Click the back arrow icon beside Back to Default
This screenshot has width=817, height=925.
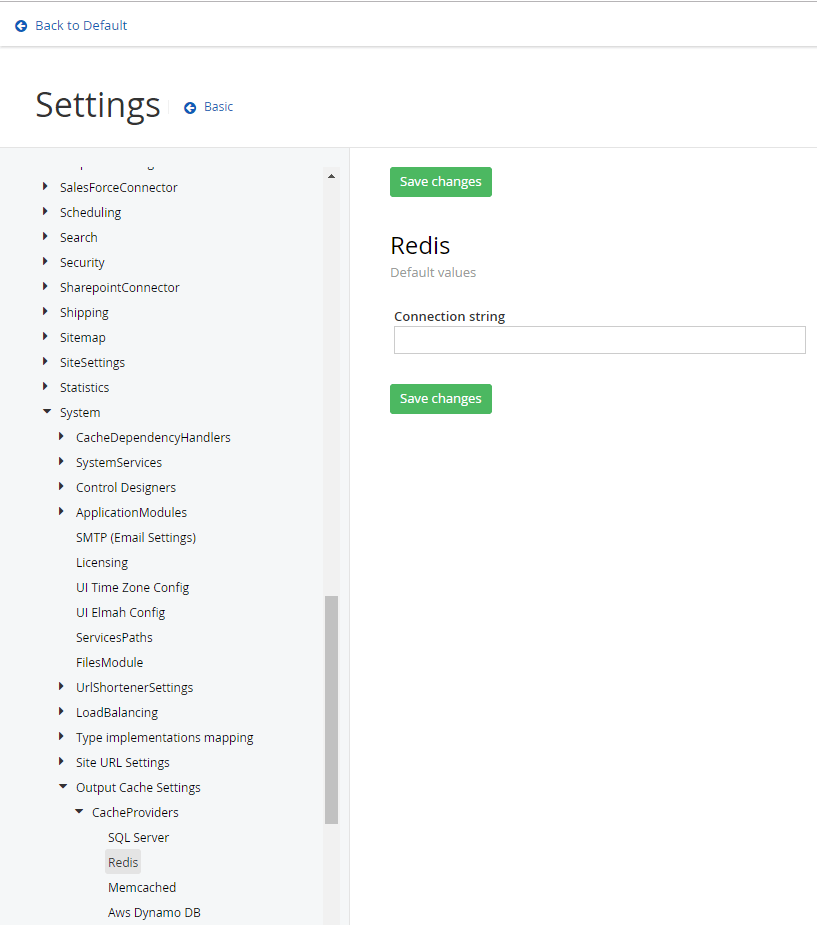coord(21,26)
